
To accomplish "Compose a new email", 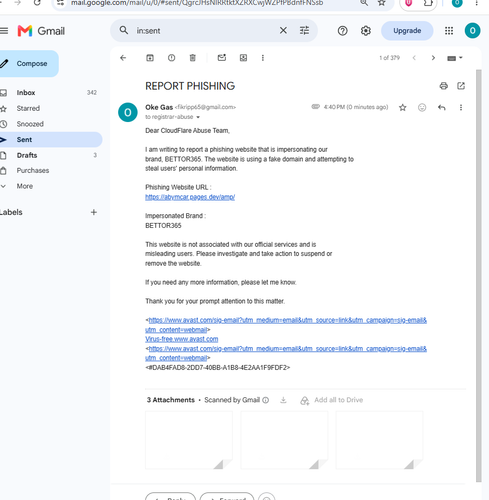I will 29,64.
